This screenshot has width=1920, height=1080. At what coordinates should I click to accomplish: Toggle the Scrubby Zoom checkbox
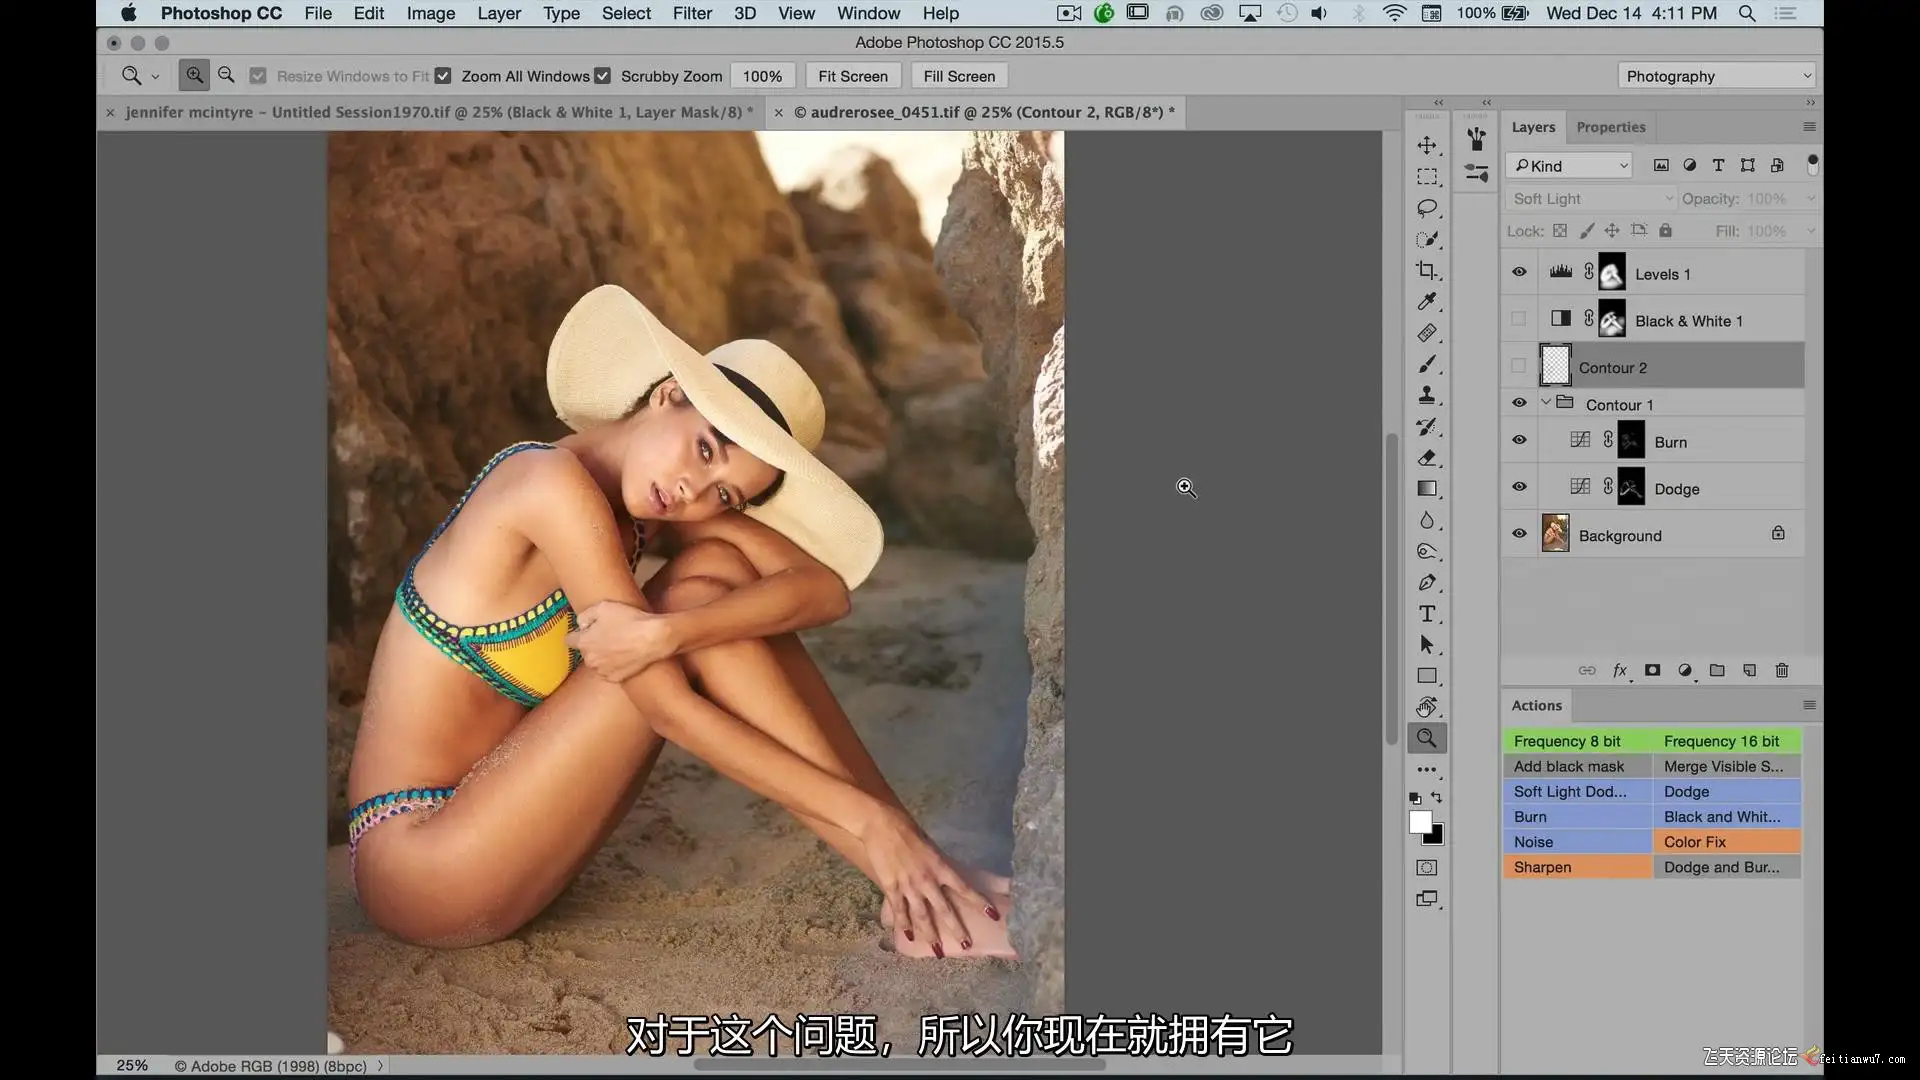(602, 76)
